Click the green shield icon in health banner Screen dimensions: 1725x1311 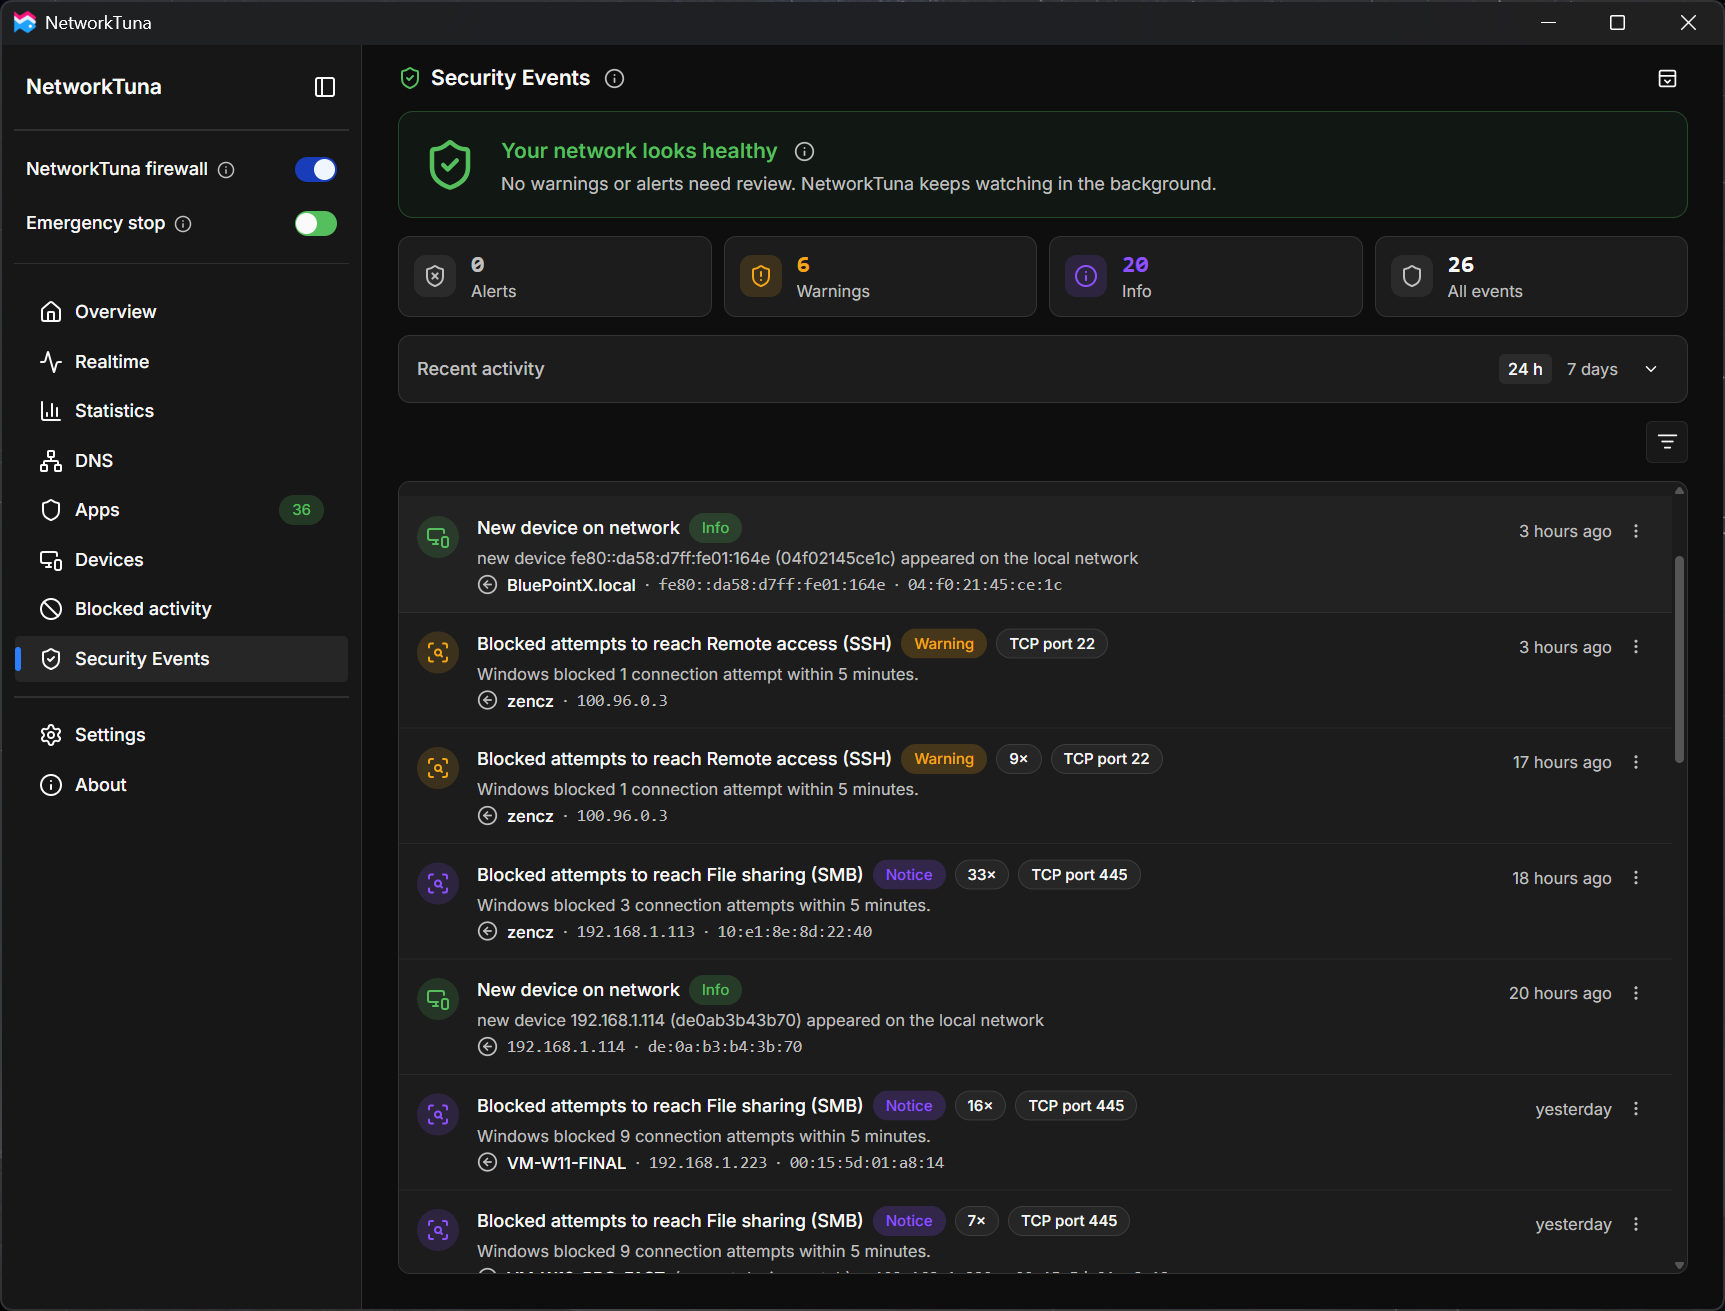pos(450,164)
